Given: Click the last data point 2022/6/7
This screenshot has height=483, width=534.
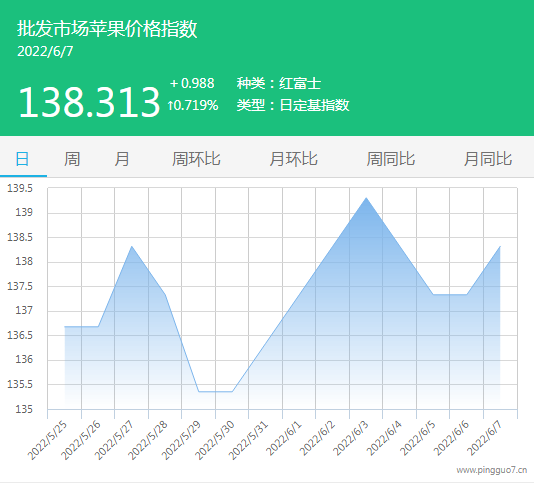Looking at the screenshot, I should [500, 246].
